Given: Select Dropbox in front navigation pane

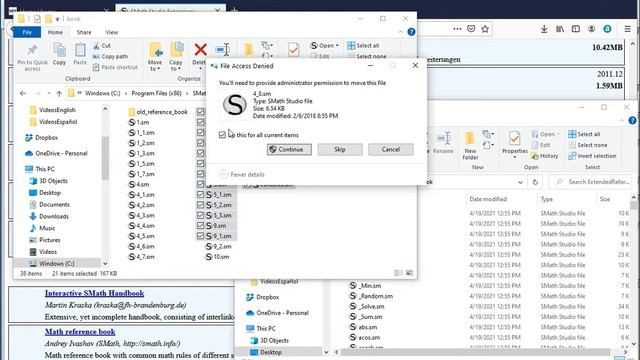Looking at the screenshot, I should click(x=41, y=138).
